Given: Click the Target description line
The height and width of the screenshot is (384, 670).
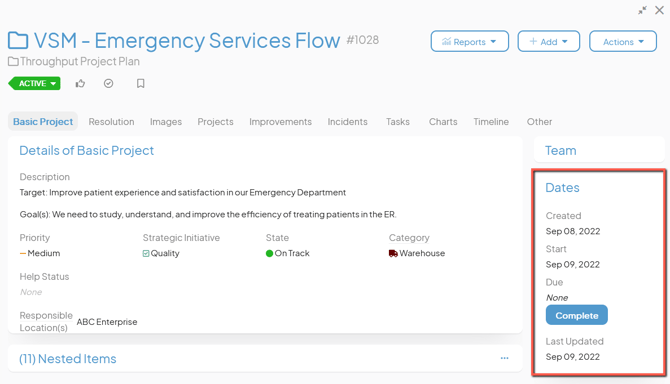Looking at the screenshot, I should pyautogui.click(x=182, y=193).
